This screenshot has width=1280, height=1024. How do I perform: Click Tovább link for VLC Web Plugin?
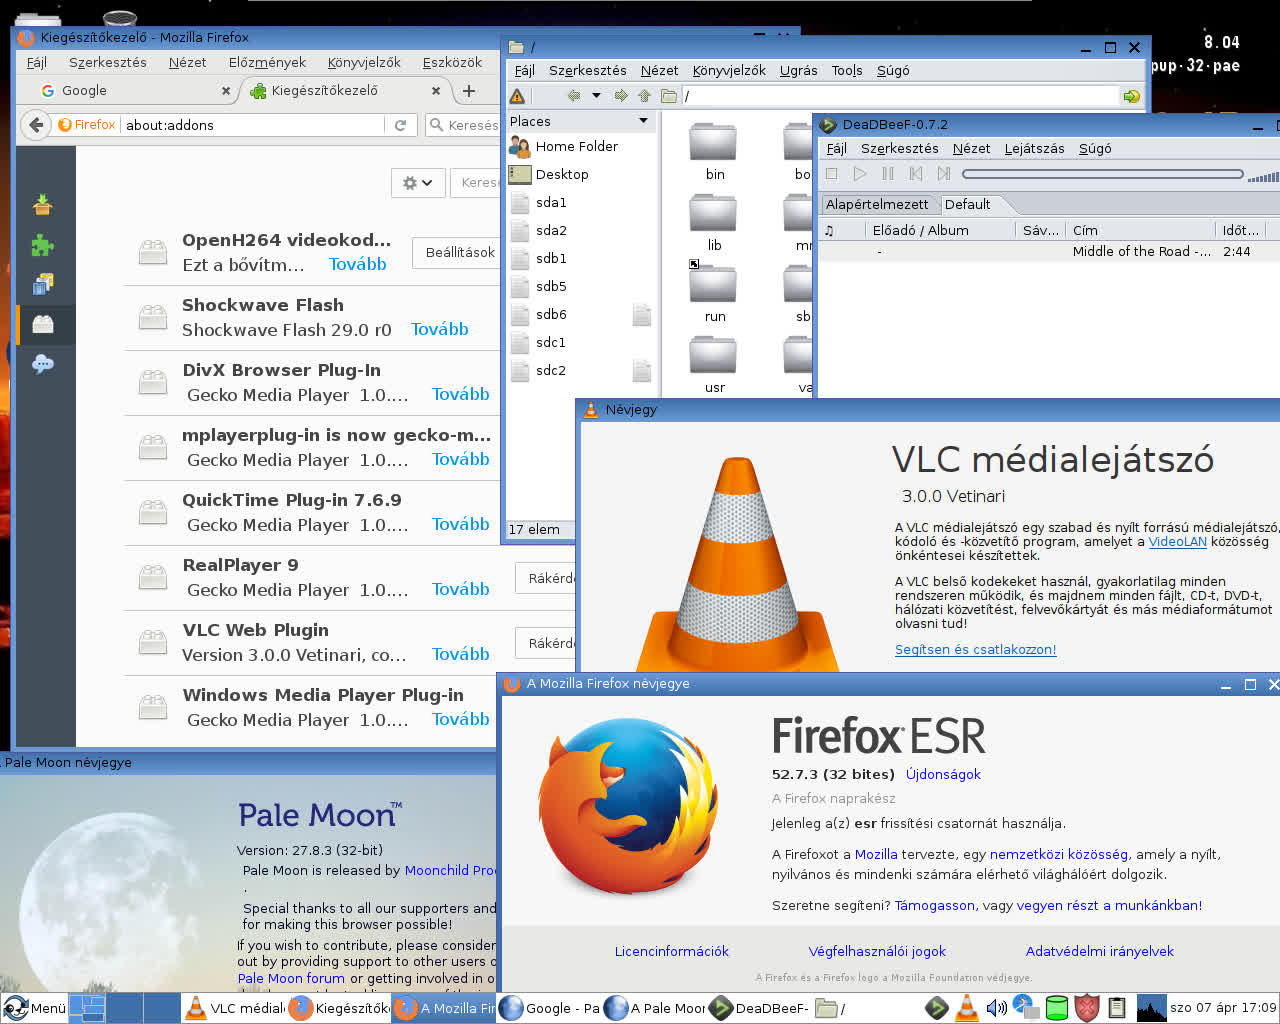[461, 654]
